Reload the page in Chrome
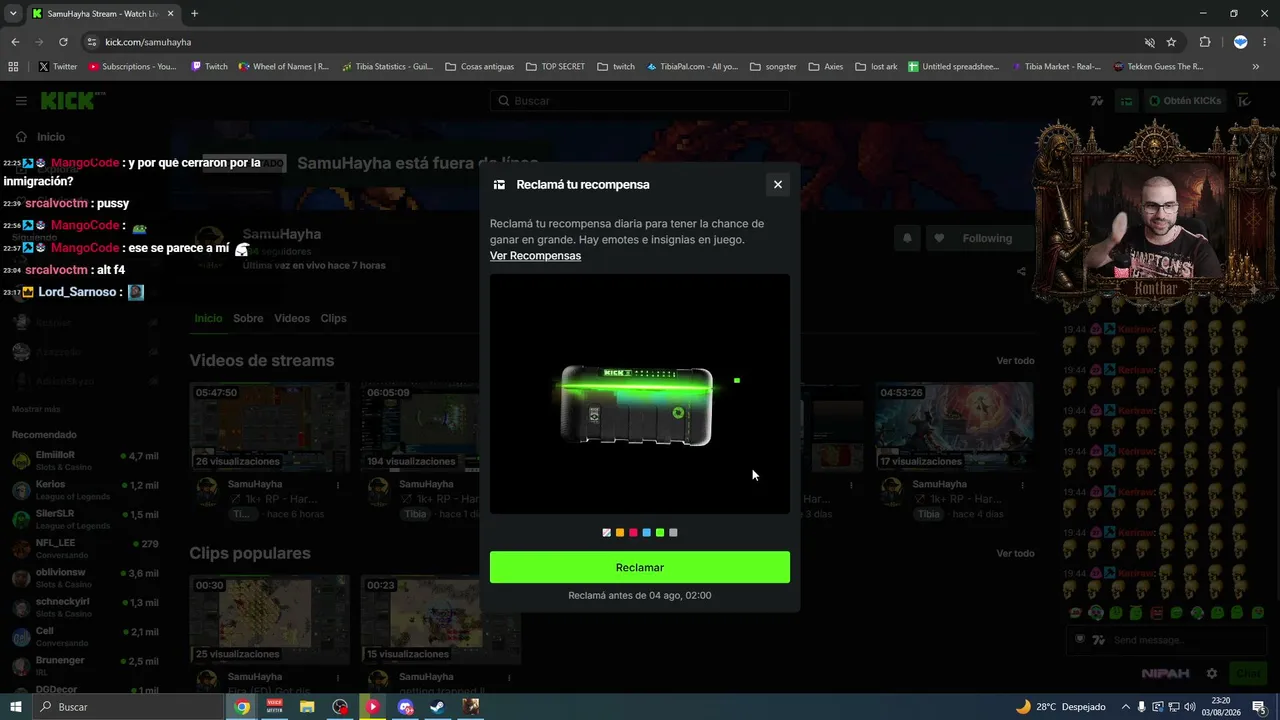The width and height of the screenshot is (1280, 720). pyautogui.click(x=63, y=42)
